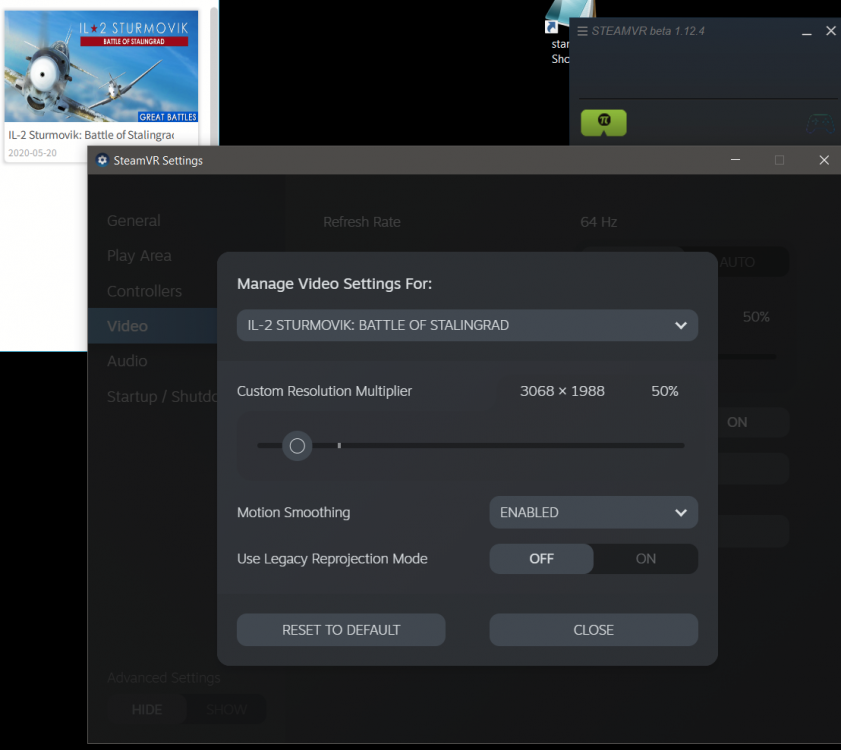Screen dimensions: 841x750
Task: Close the SteamVR Settings window
Action: 824,160
